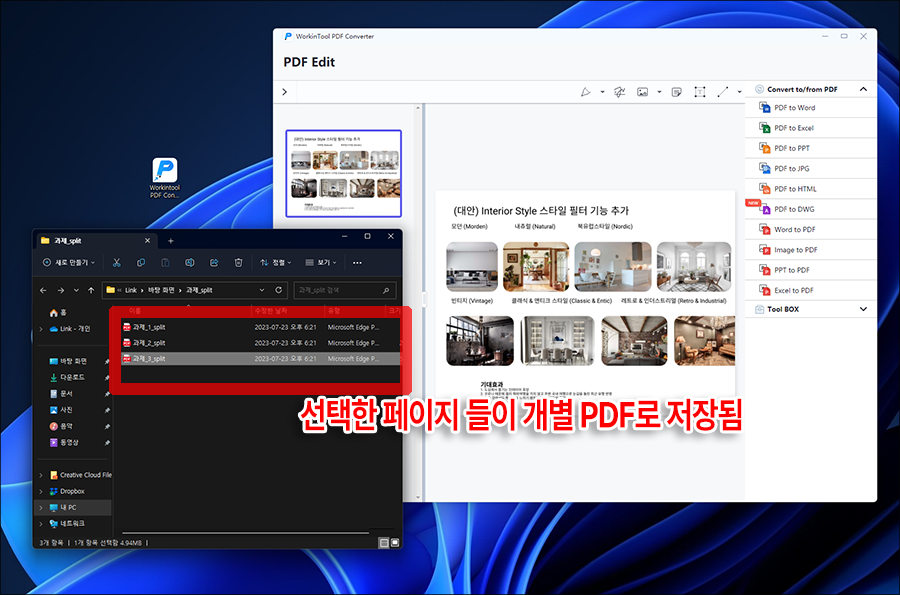Screen dimensions: 900x595
Task: Open address bar history dropdown in Explorer
Action: [262, 290]
